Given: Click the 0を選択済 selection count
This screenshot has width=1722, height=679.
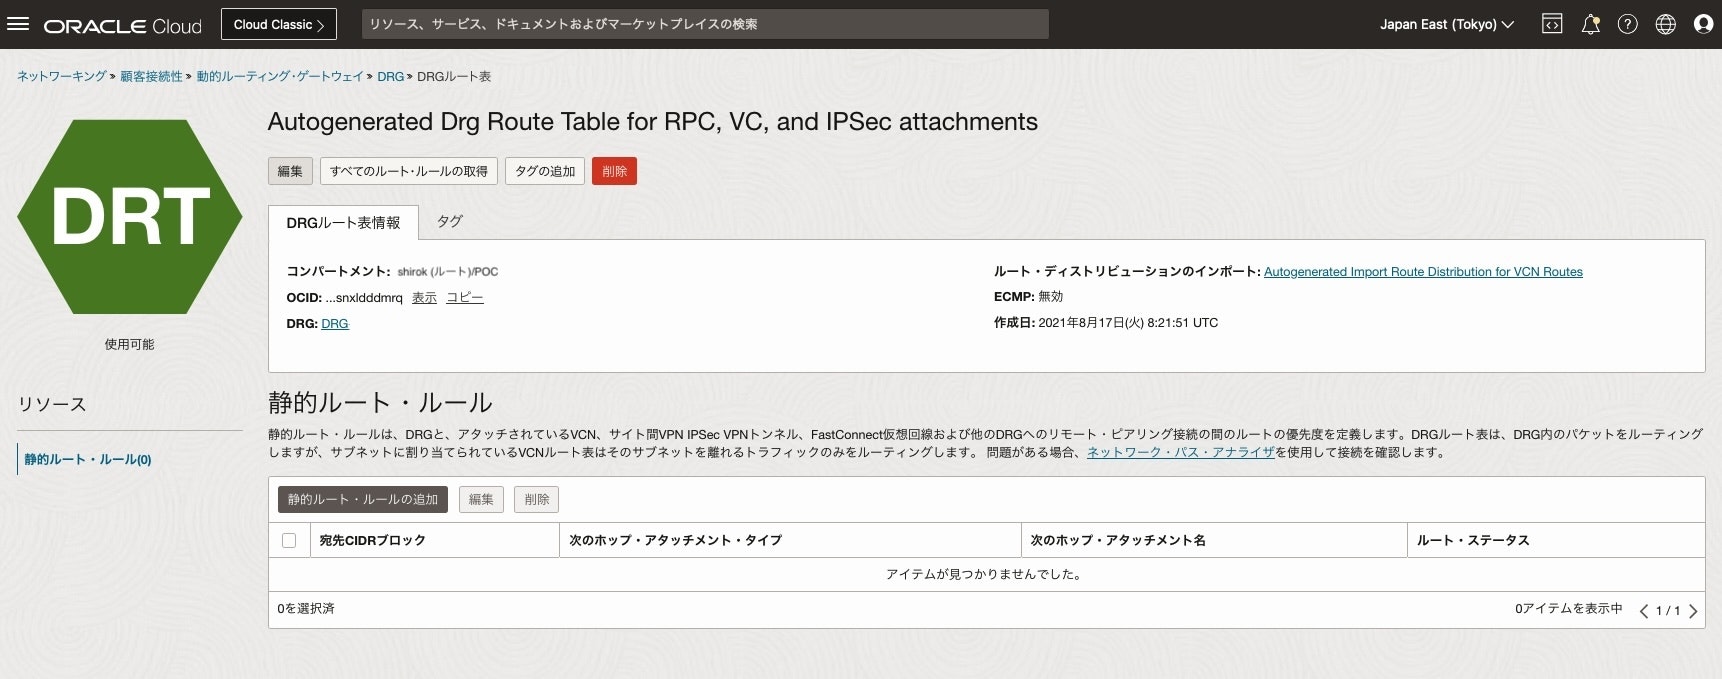Looking at the screenshot, I should click(306, 608).
